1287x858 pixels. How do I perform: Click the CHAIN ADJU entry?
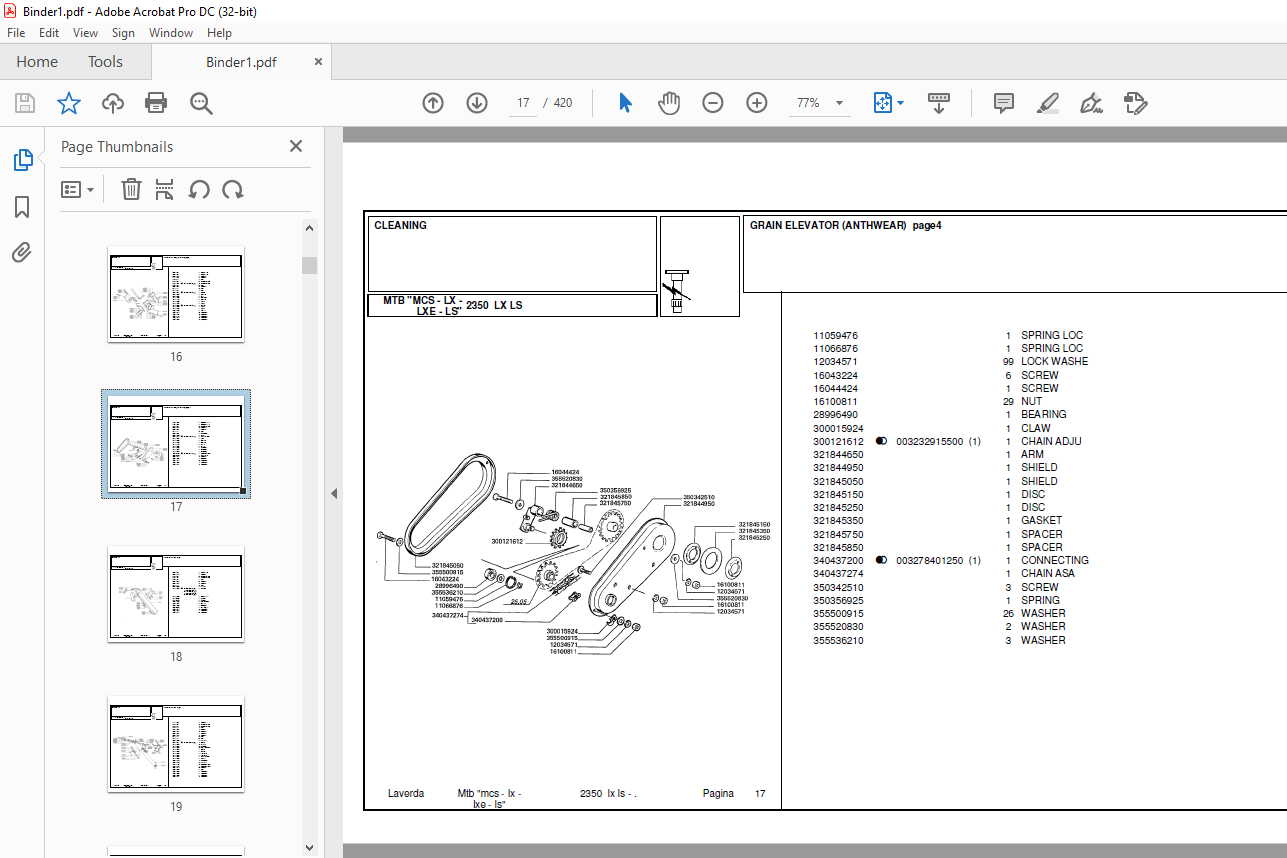1051,441
